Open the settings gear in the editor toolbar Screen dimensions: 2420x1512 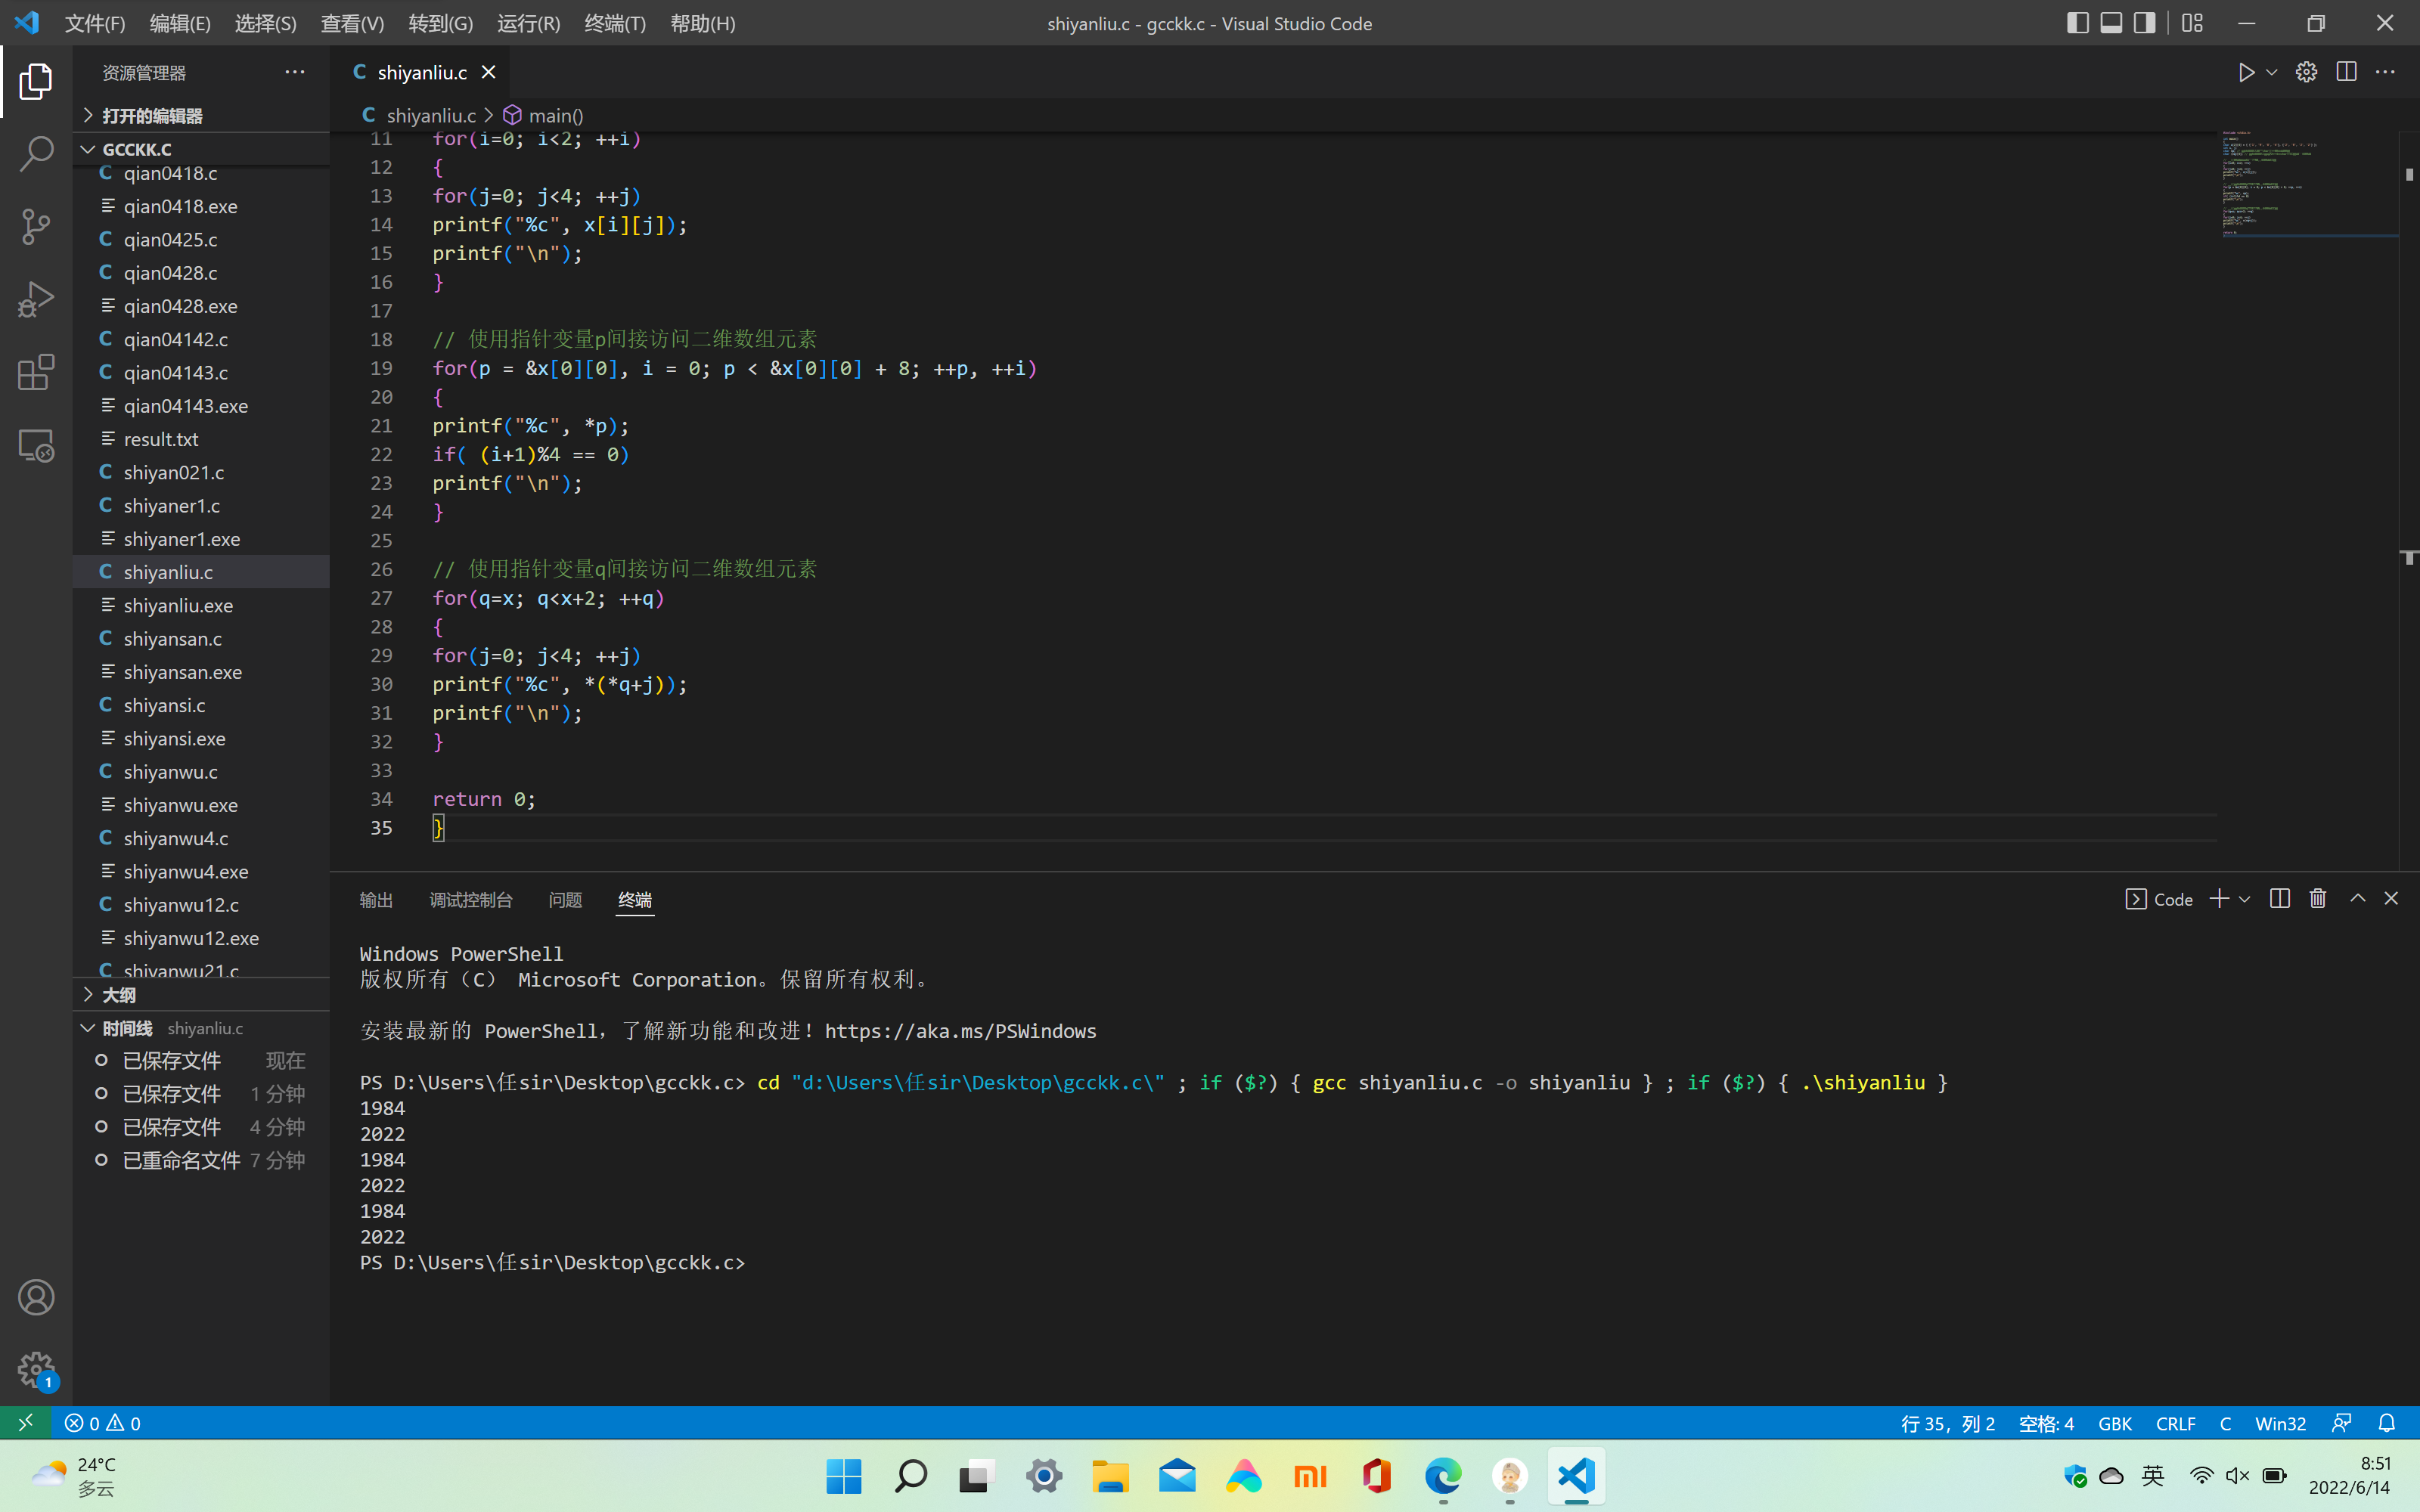click(x=2306, y=73)
